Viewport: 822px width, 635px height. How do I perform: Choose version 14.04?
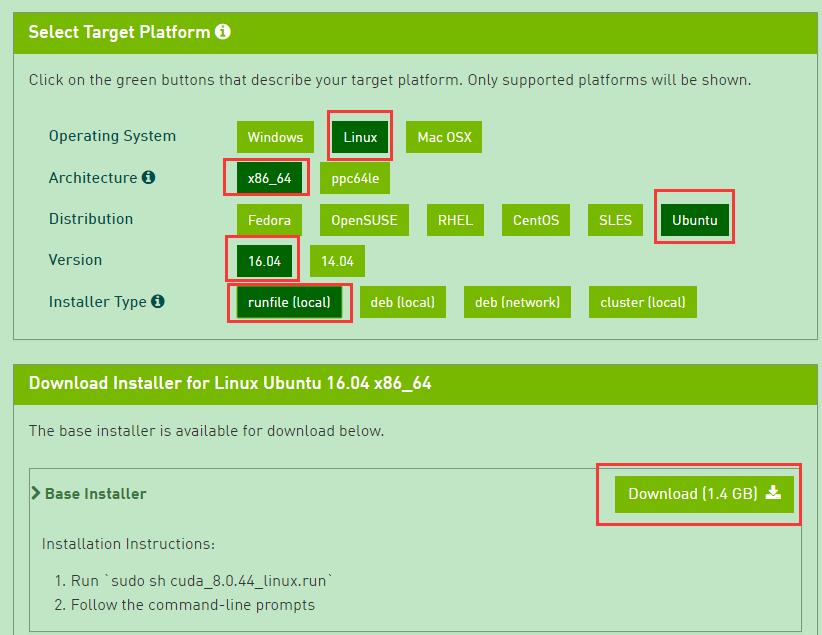click(x=337, y=261)
